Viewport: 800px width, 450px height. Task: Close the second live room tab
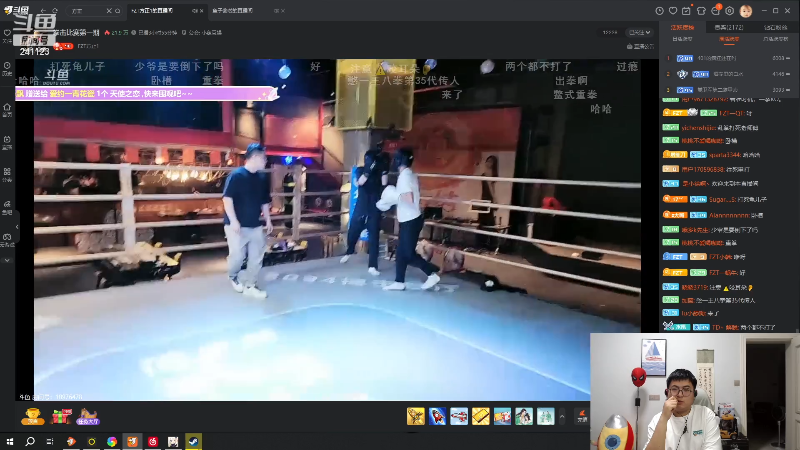(x=283, y=11)
